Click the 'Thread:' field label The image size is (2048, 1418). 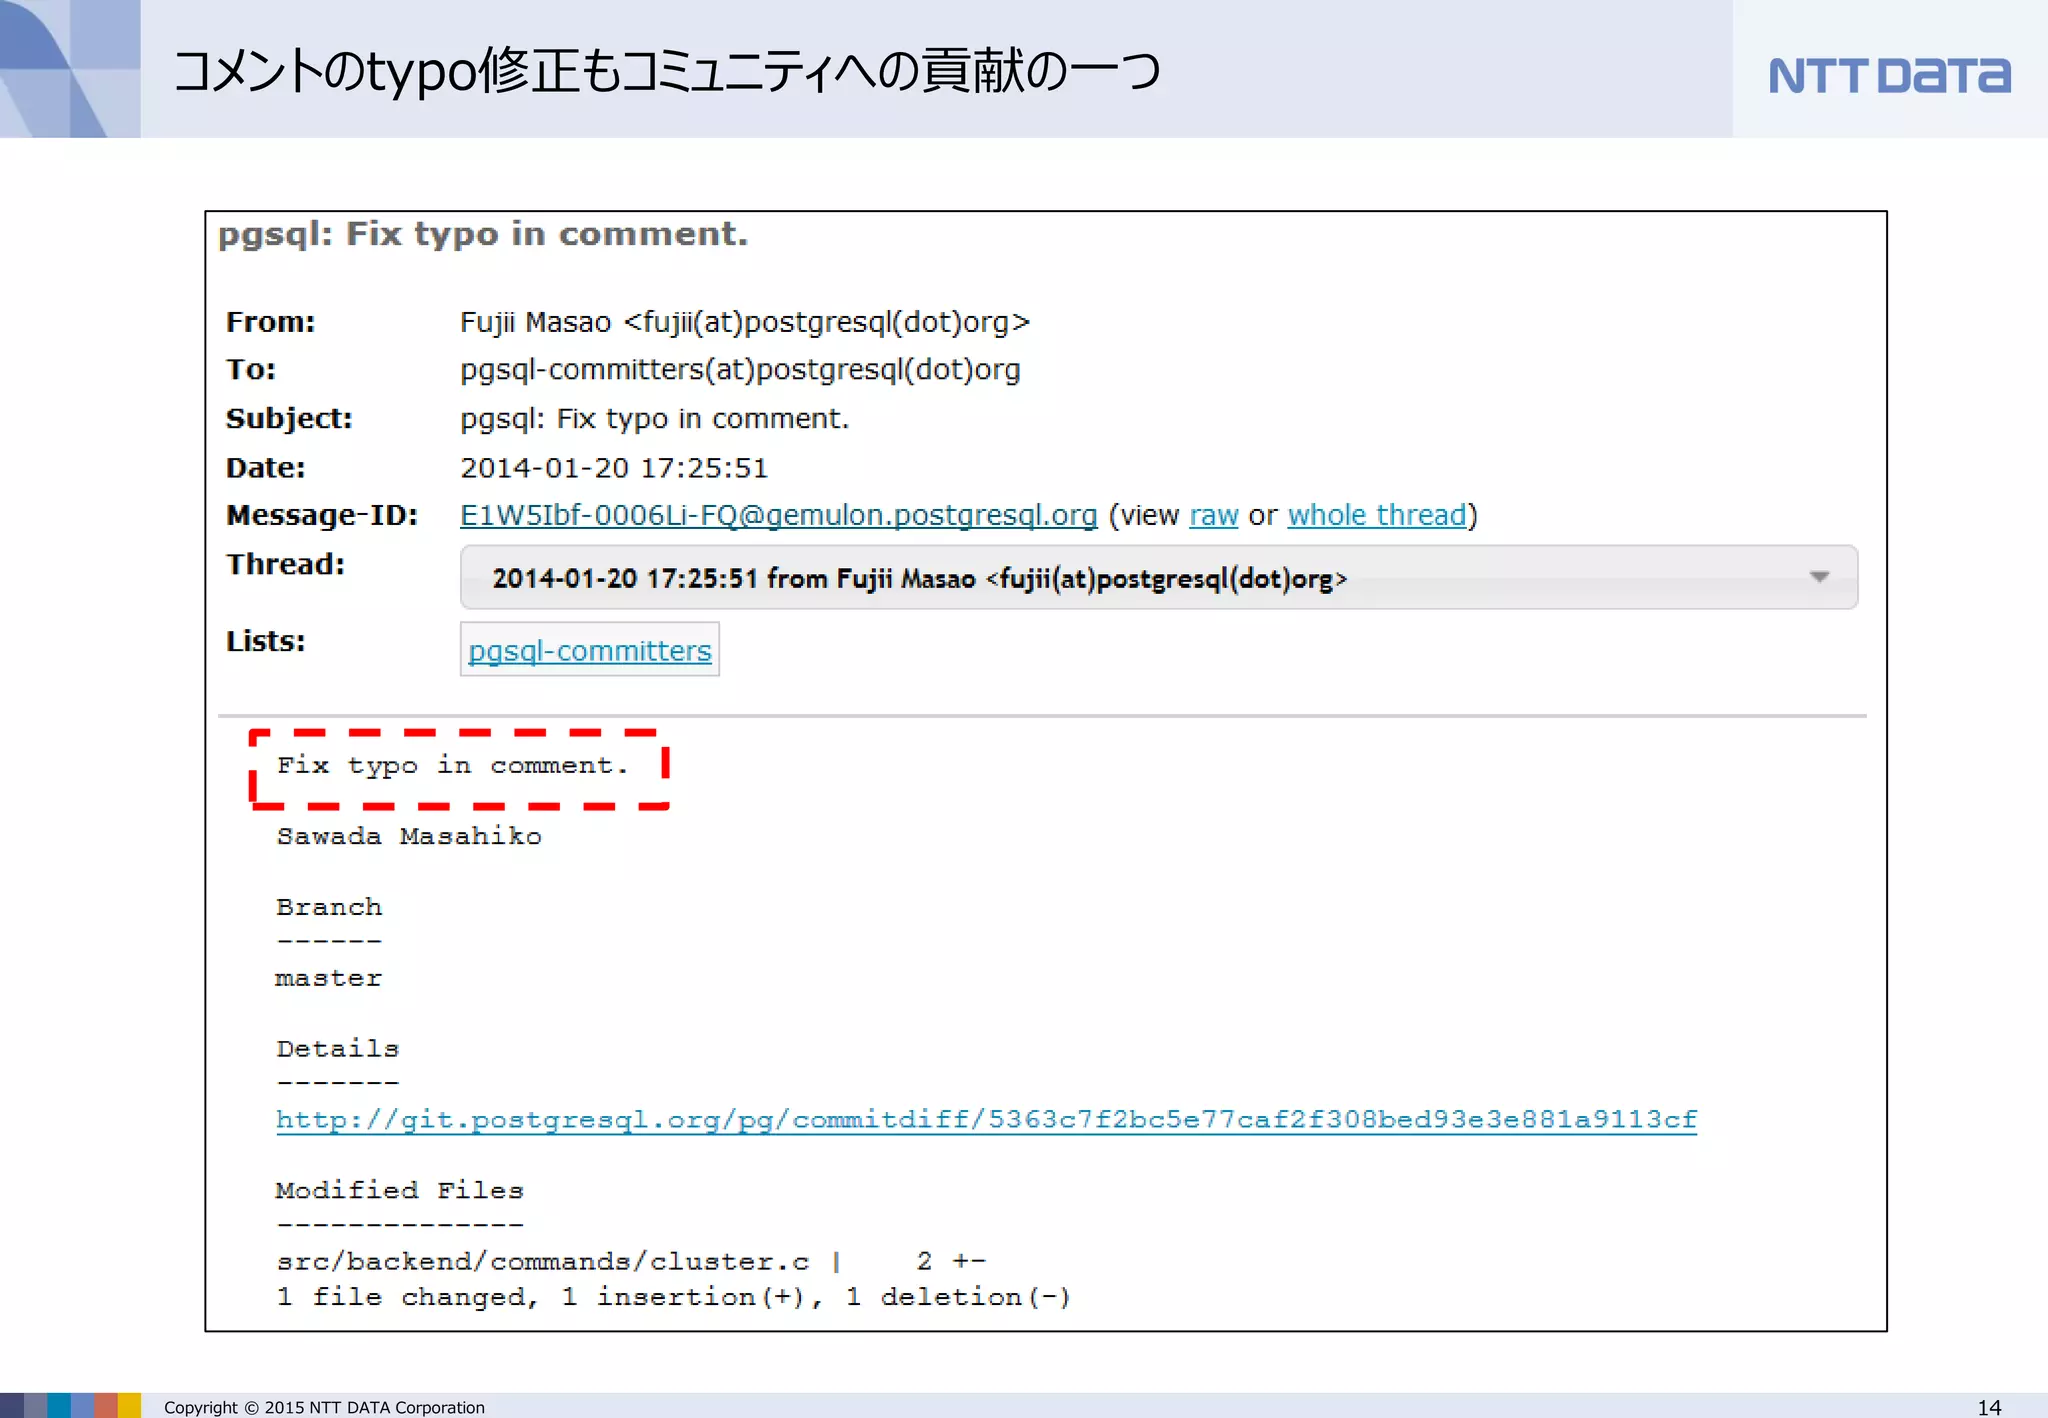coord(285,565)
